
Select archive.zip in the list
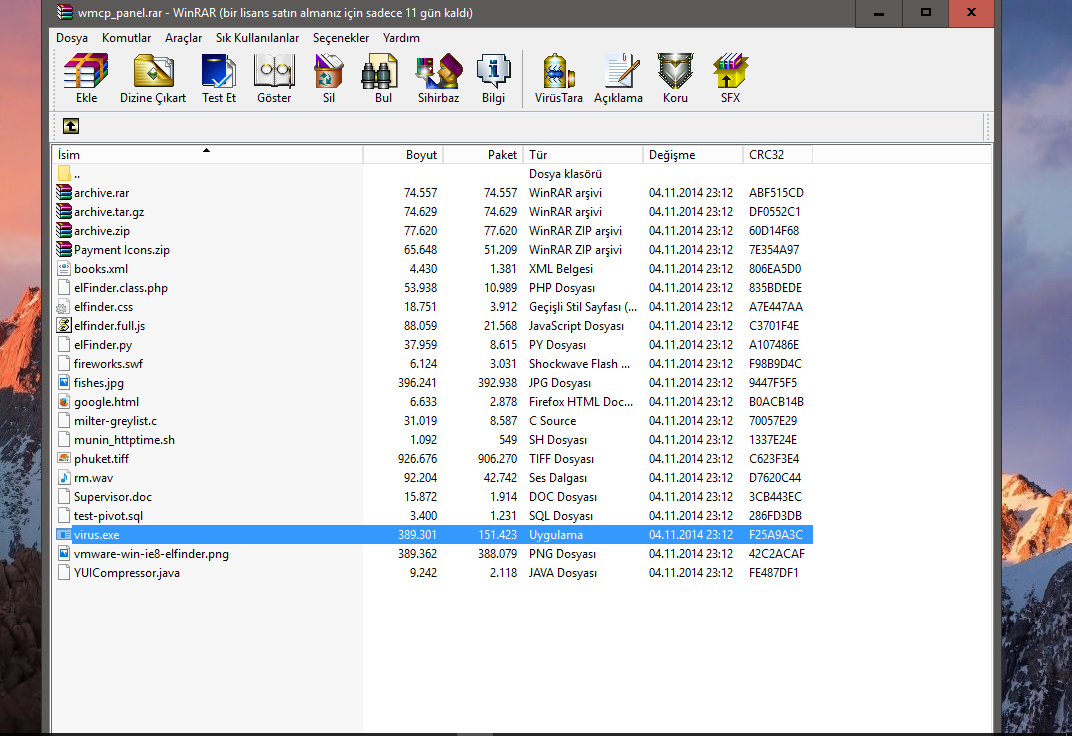(433, 231)
